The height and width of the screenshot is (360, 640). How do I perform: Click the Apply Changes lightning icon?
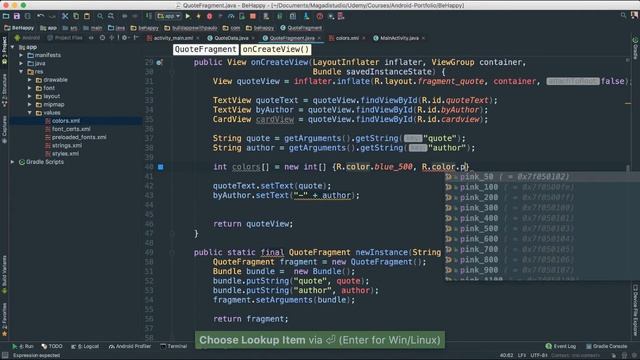(x=198, y=16)
